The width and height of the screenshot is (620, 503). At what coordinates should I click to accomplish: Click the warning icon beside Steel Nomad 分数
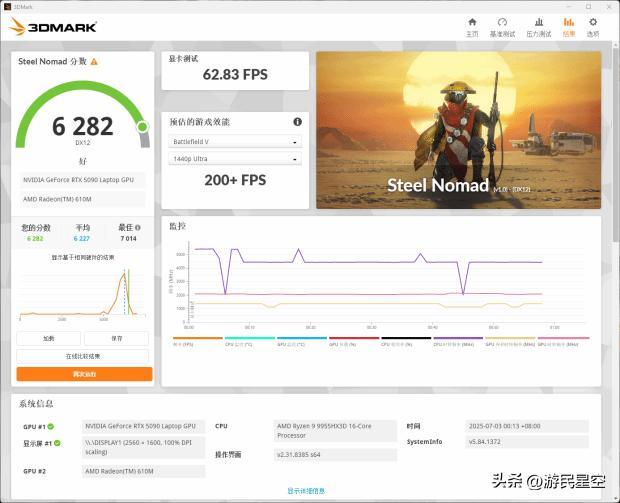click(x=94, y=61)
